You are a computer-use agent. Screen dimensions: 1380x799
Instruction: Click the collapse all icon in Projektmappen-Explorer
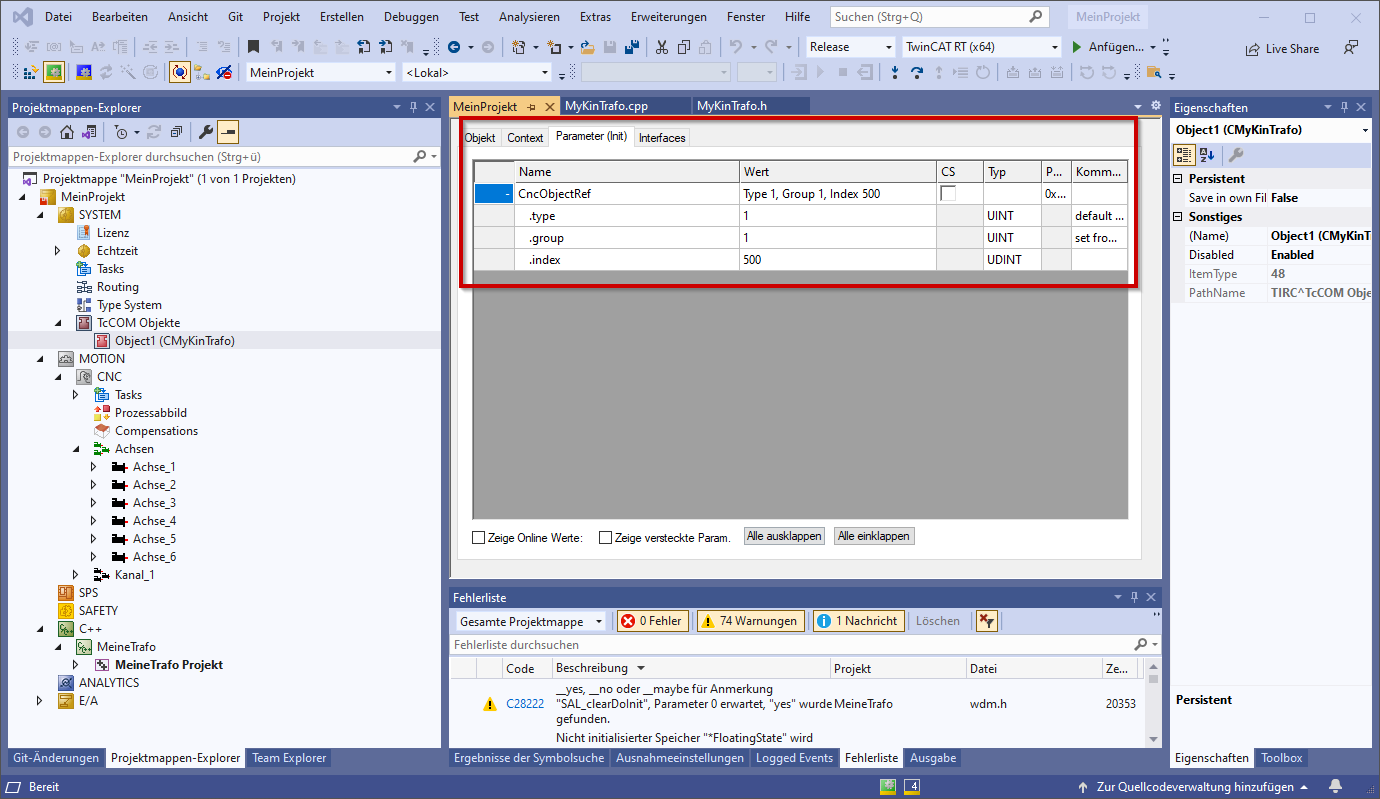tap(177, 132)
